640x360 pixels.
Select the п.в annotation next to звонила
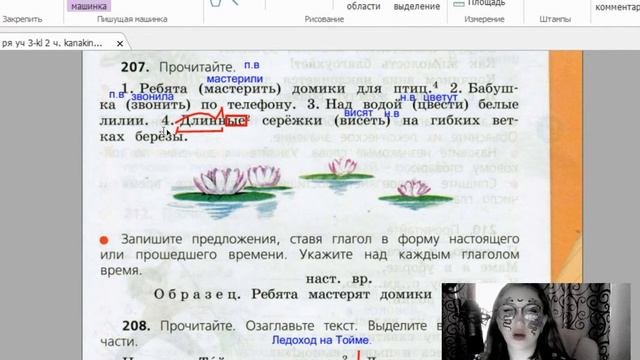(116, 94)
